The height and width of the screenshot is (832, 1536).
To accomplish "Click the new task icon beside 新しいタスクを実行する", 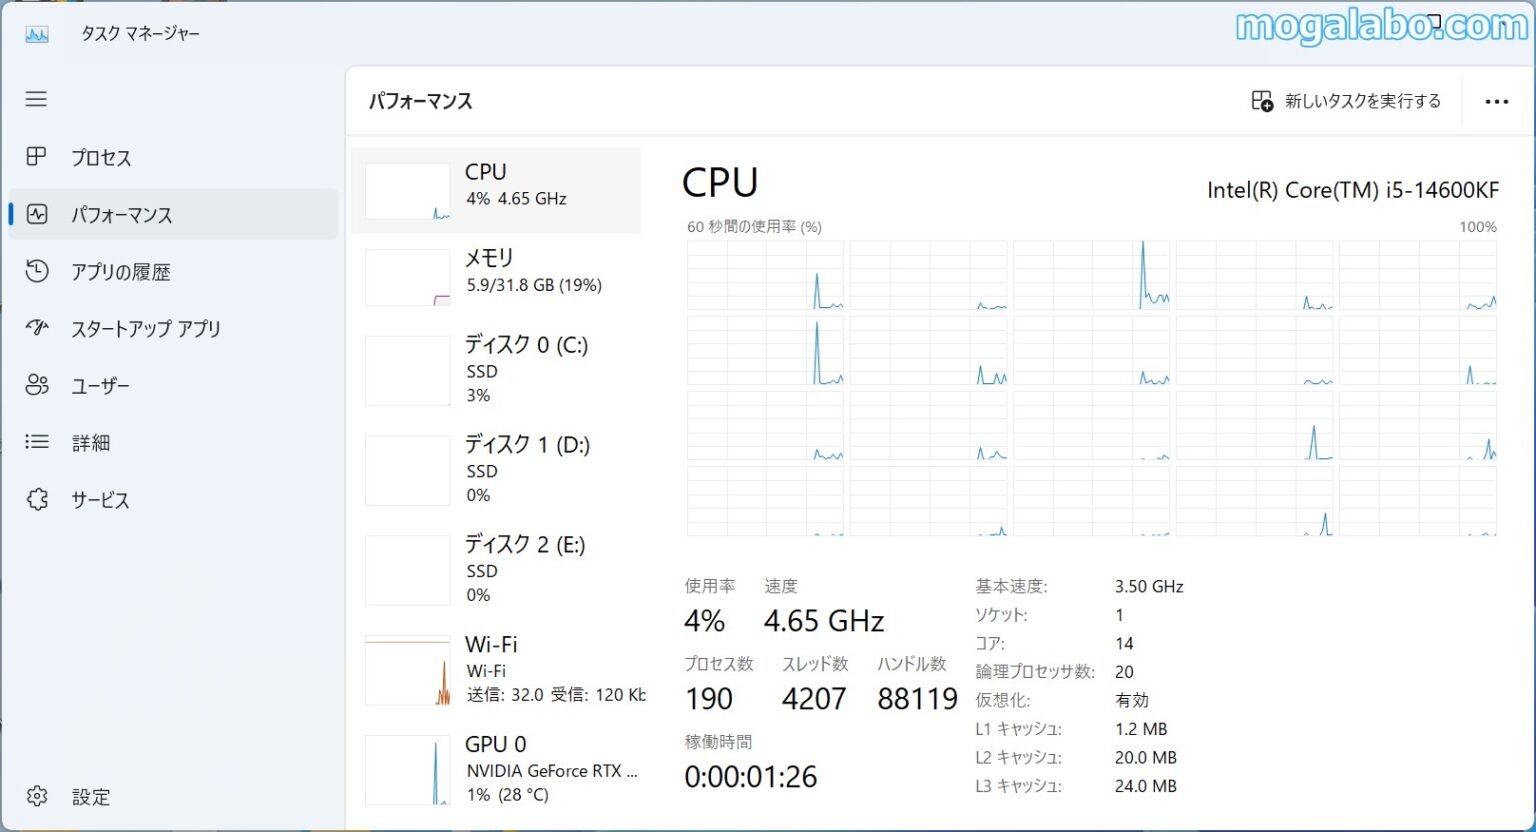I will point(1261,101).
